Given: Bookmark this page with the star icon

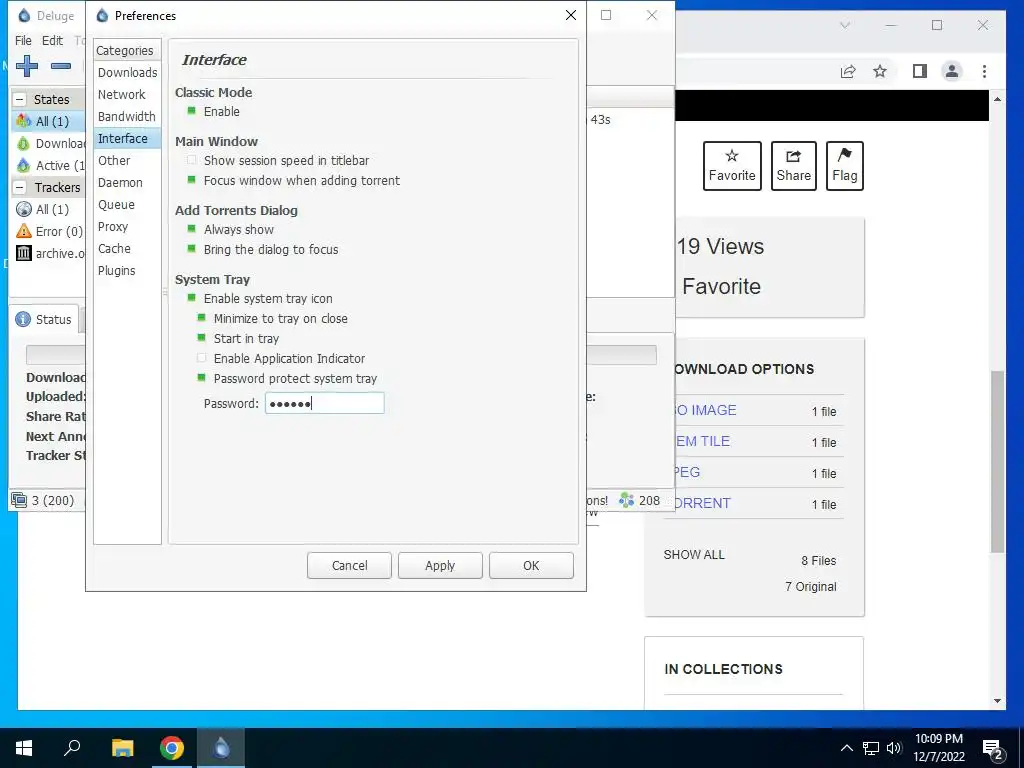Looking at the screenshot, I should 880,71.
